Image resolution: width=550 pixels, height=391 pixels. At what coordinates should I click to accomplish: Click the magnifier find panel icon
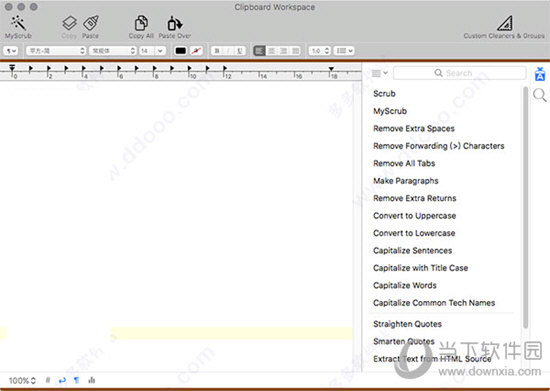tap(539, 95)
